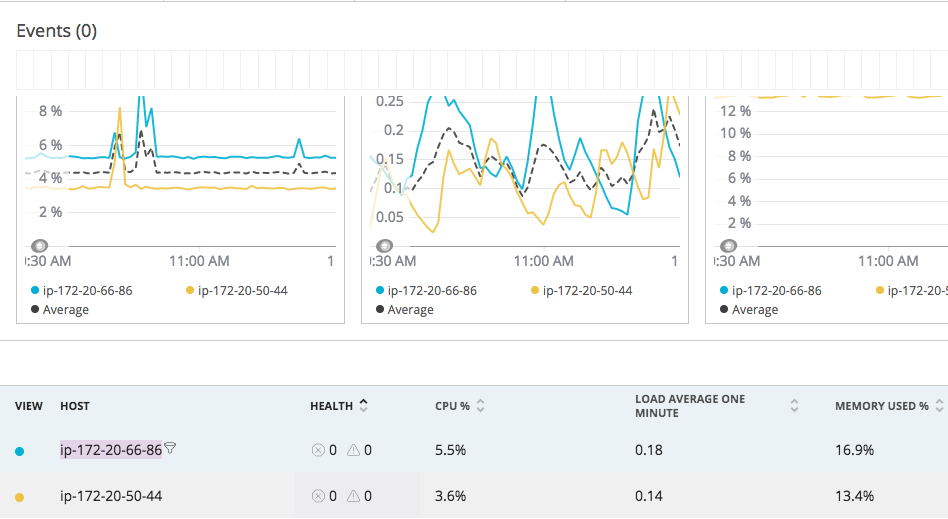Click the filter icon next to ip-172-20-66-86
The image size is (948, 519).
(170, 448)
